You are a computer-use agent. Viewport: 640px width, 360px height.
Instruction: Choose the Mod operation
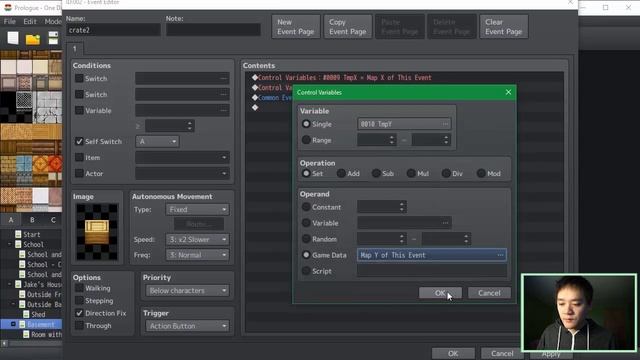pyautogui.click(x=481, y=173)
